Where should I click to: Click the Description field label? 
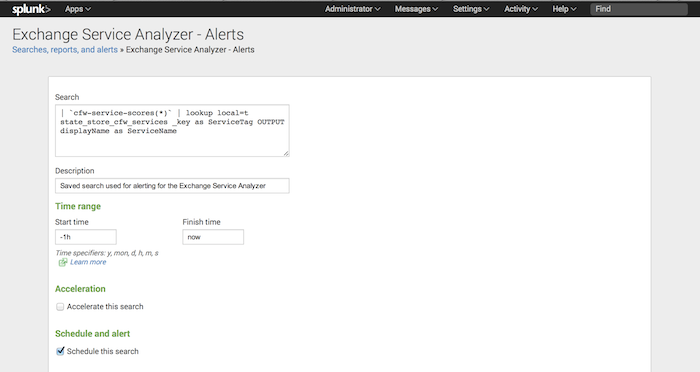tap(75, 171)
